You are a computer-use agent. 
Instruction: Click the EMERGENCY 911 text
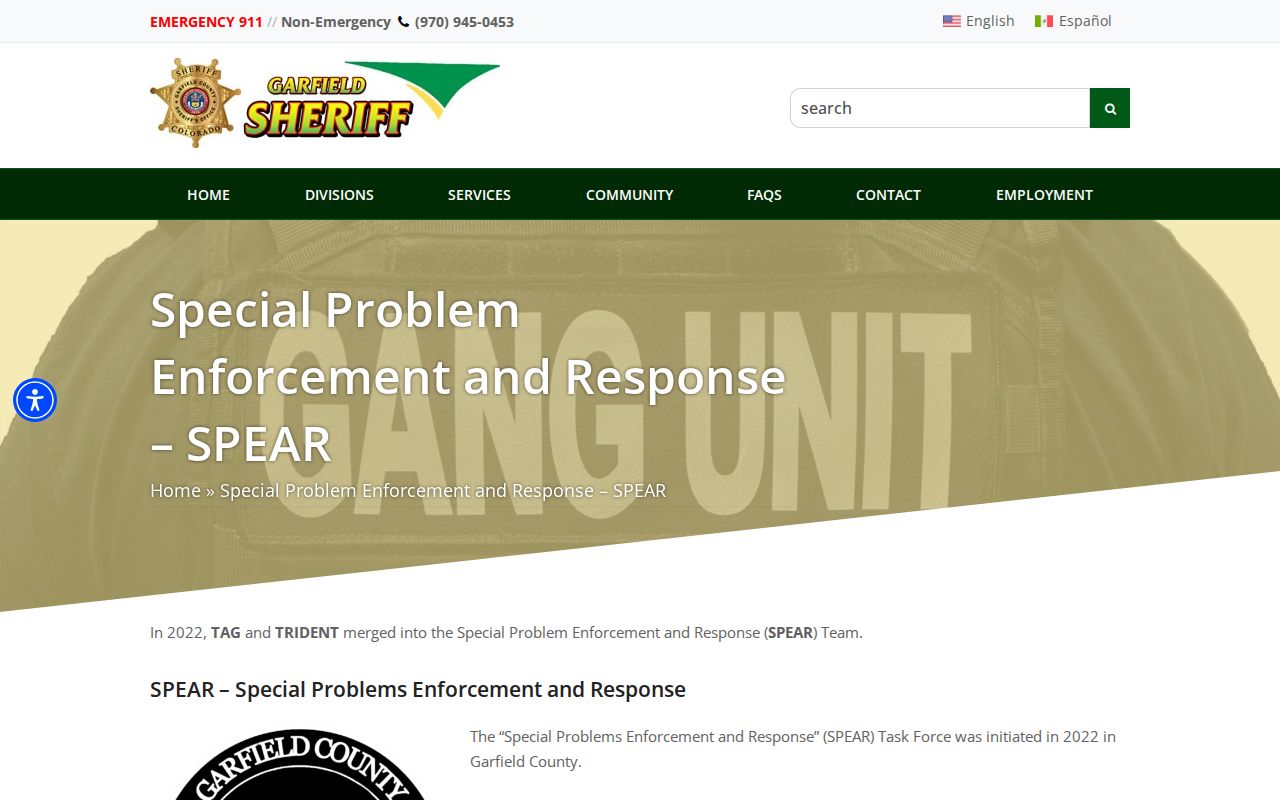(206, 22)
